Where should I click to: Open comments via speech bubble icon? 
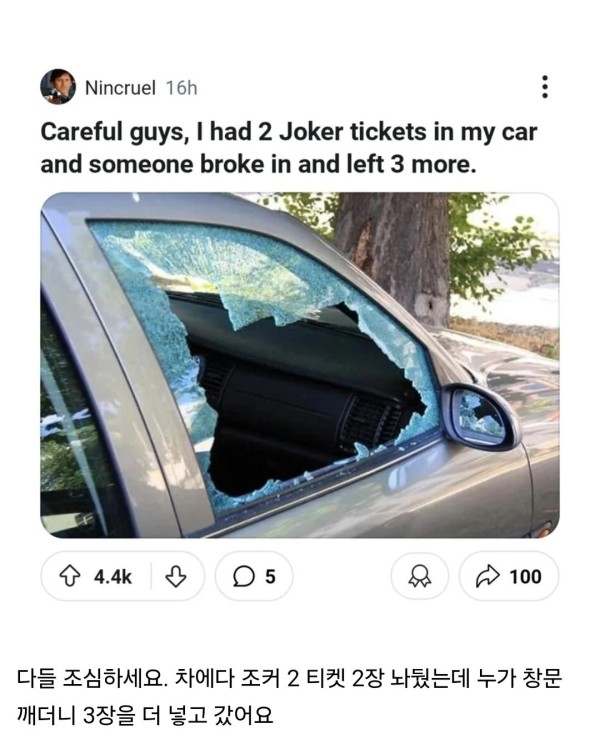(243, 576)
